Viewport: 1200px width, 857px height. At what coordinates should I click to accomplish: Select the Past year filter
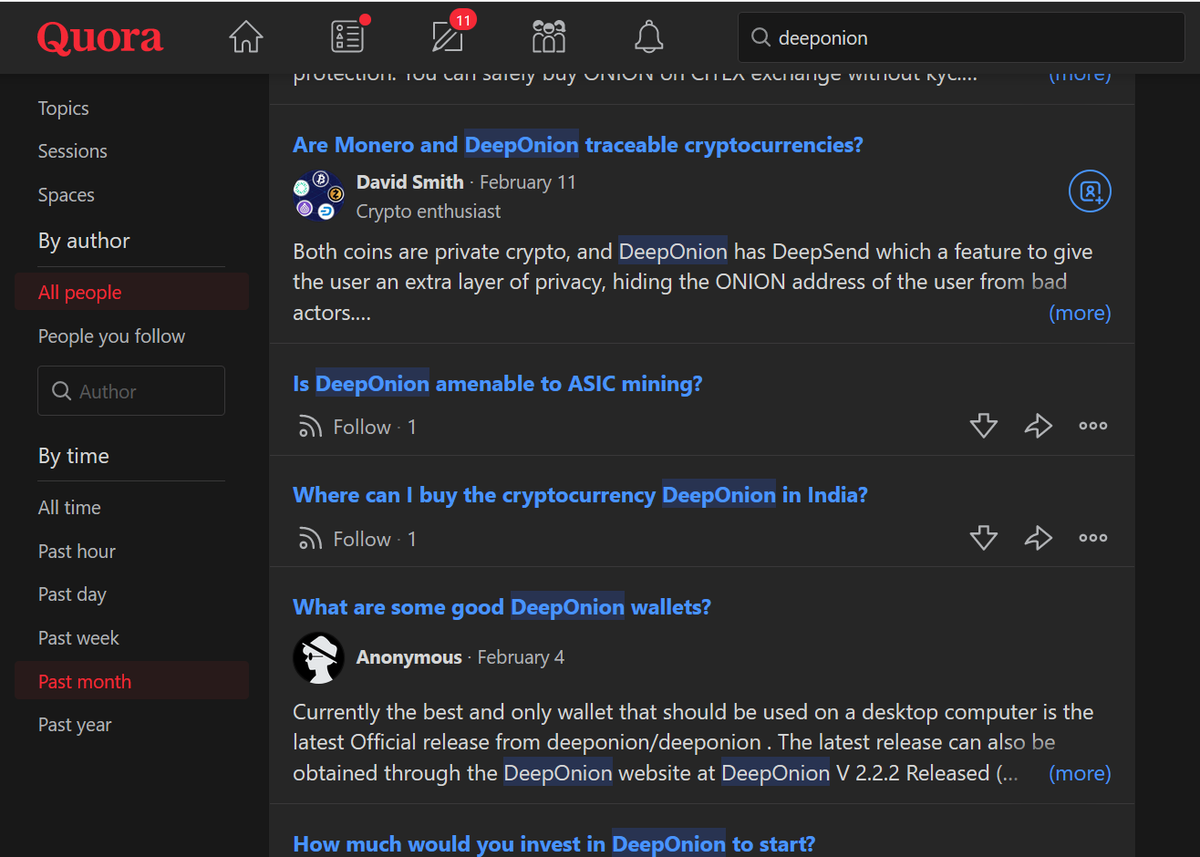pyautogui.click(x=75, y=725)
